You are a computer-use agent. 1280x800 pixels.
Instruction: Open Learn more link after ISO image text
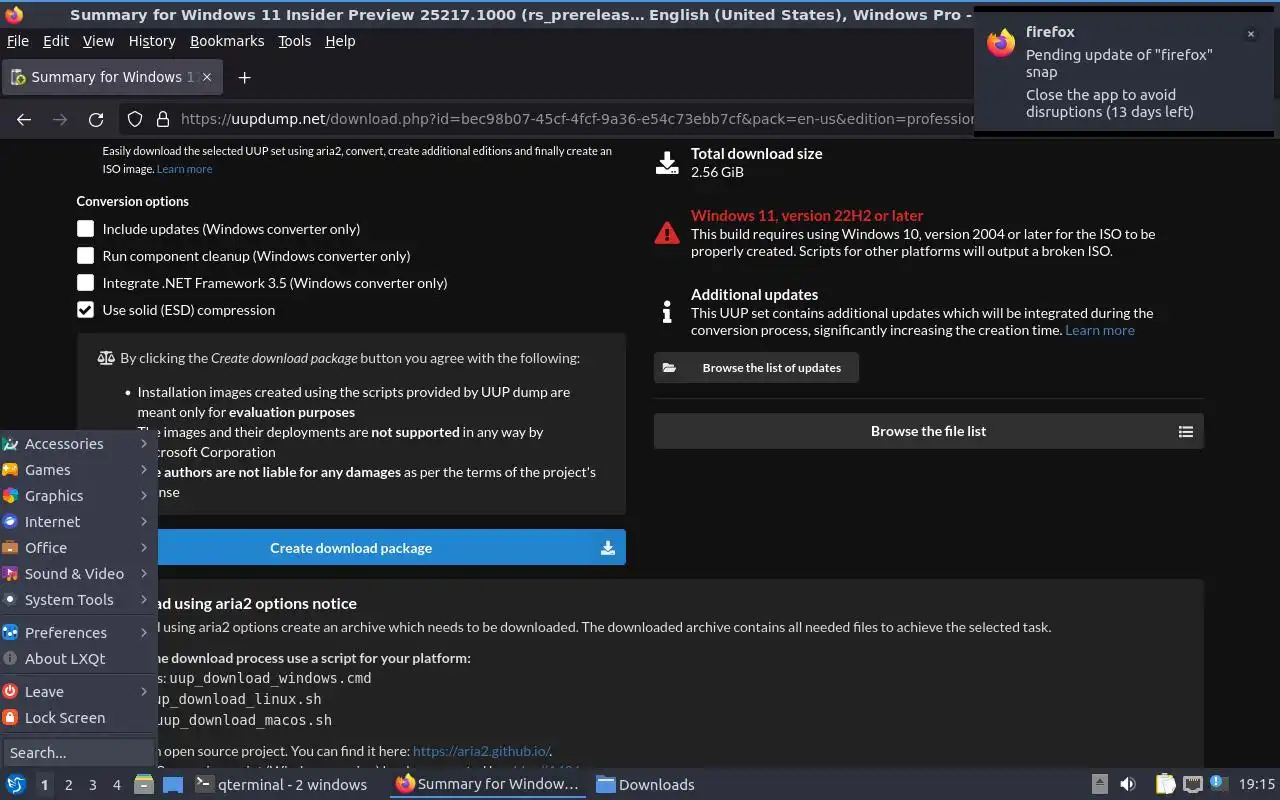pyautogui.click(x=184, y=169)
